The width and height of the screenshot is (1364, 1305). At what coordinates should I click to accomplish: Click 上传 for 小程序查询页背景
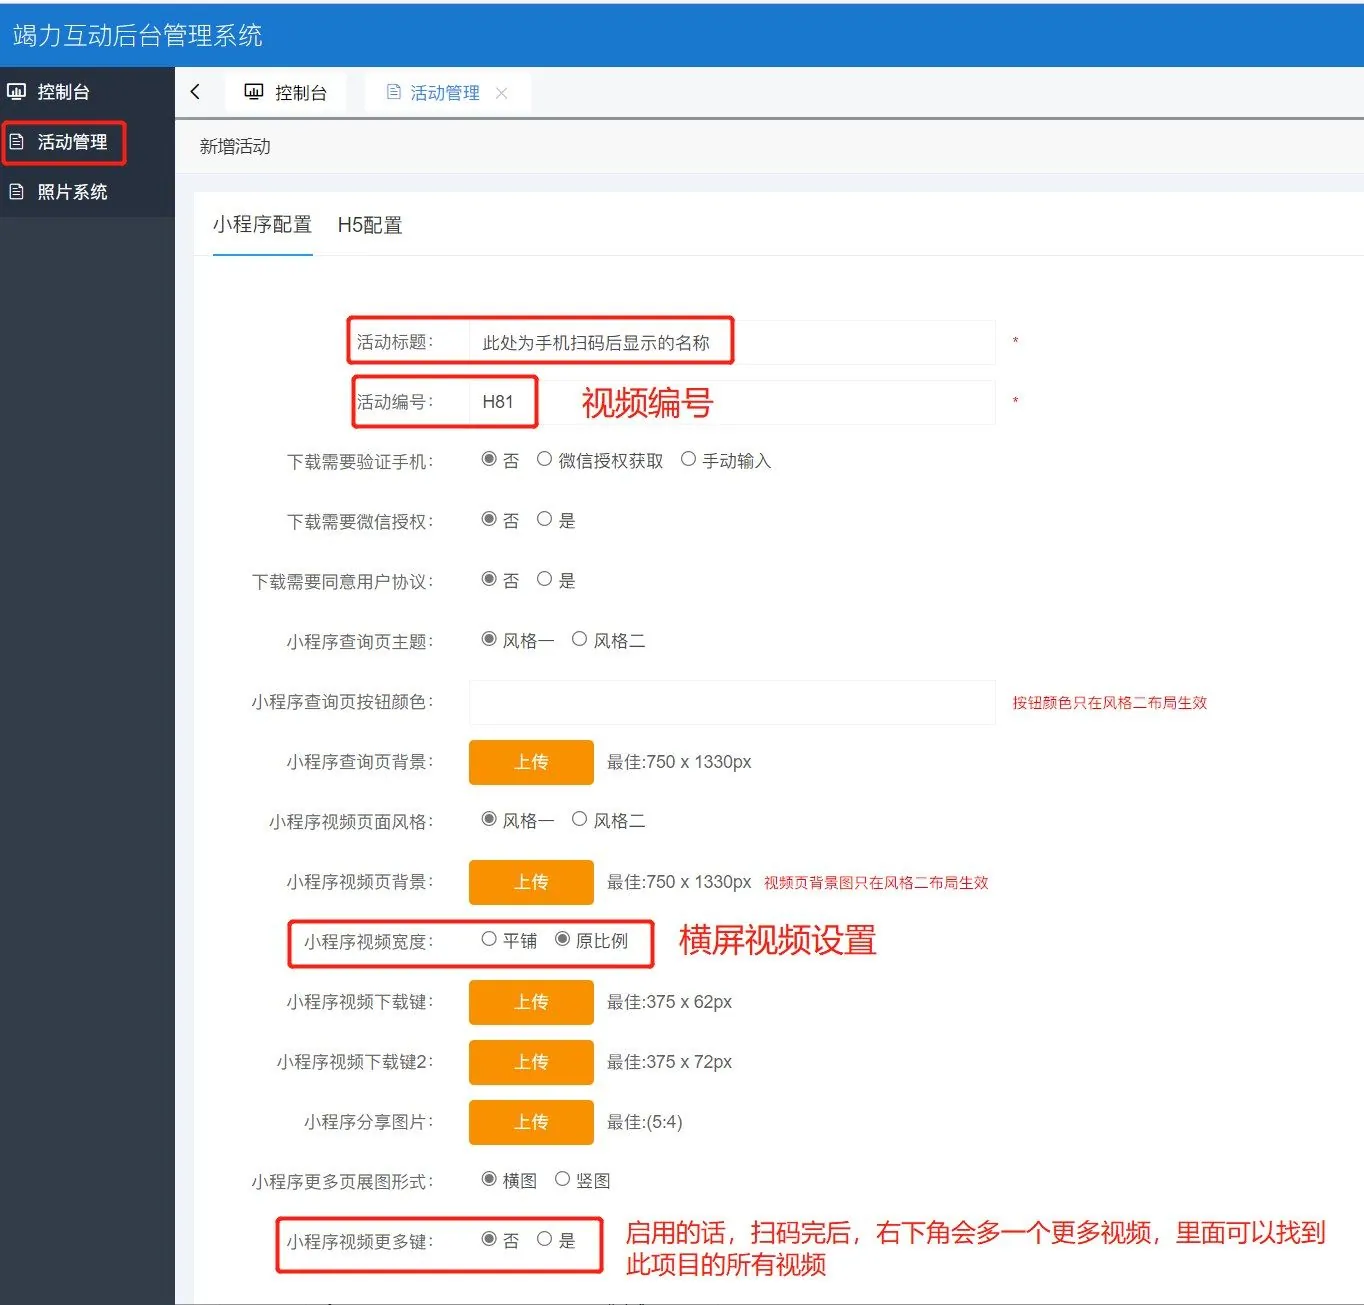(x=531, y=762)
